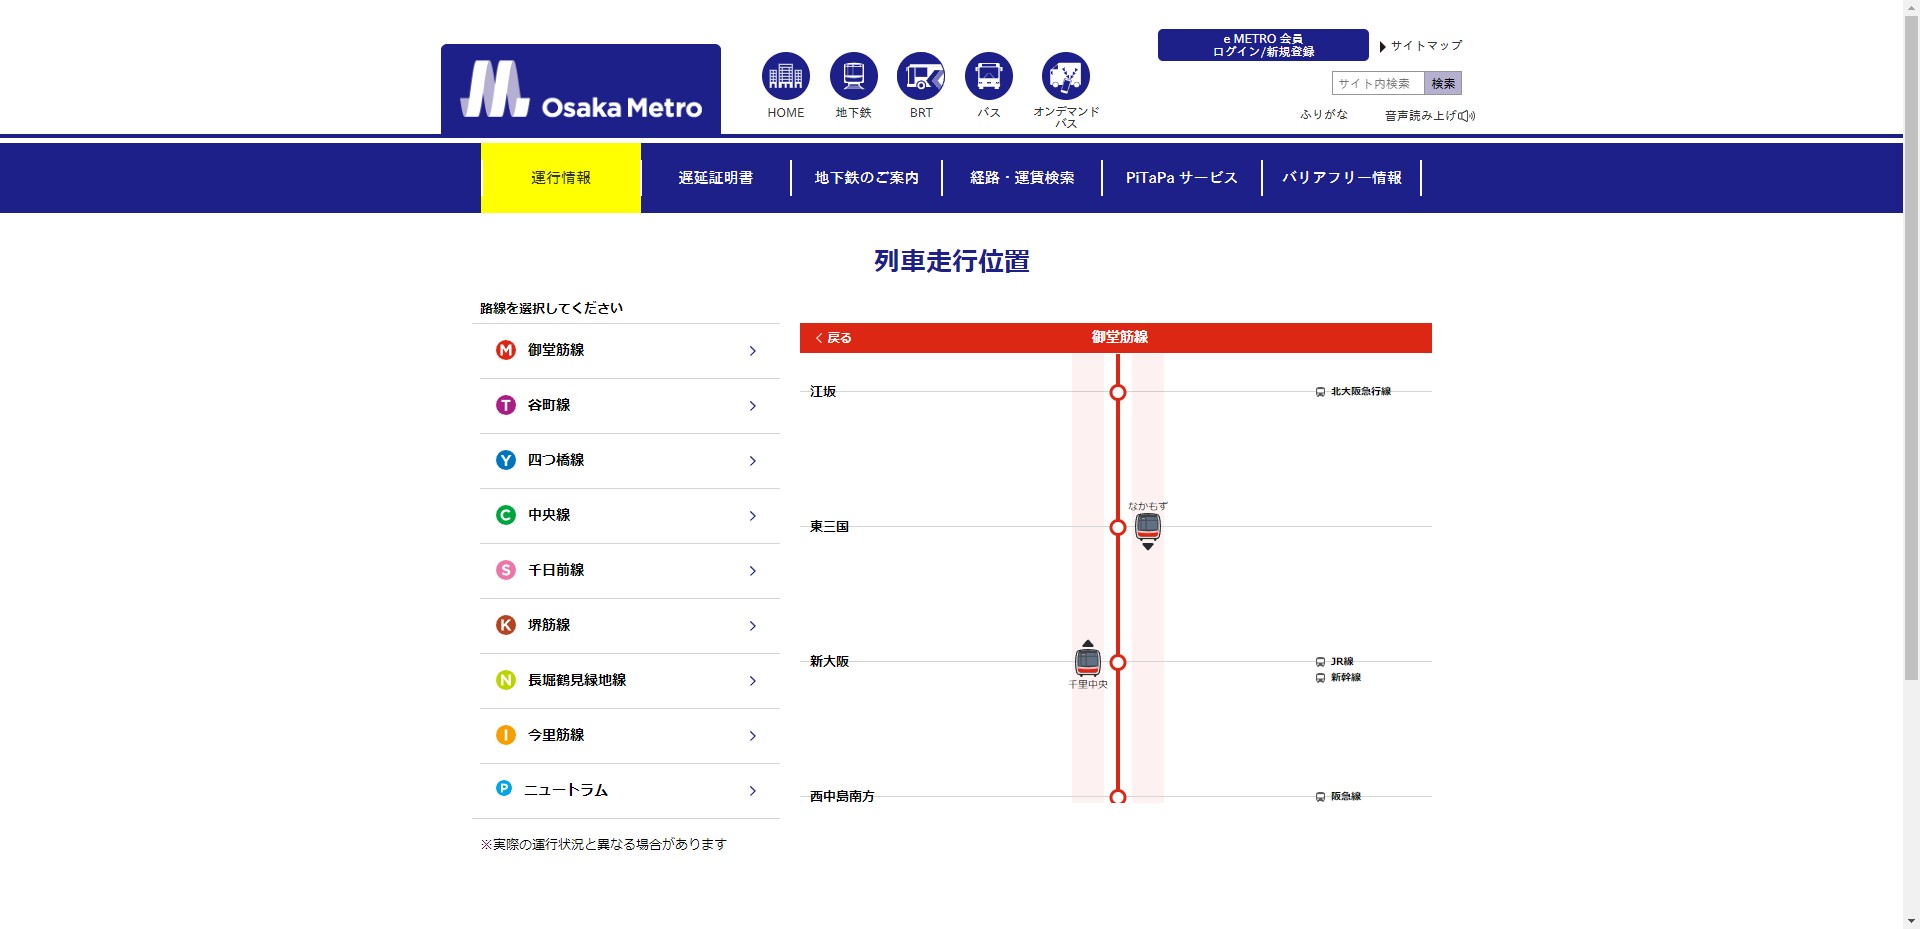Screen dimensions: 1920x929
Task: Click the Osaka Metro logo
Action: (581, 91)
